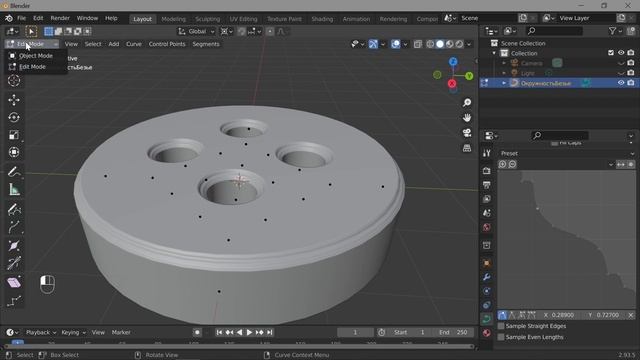The image size is (640, 360).
Task: Click the End frame 250 field
Action: click(453, 332)
